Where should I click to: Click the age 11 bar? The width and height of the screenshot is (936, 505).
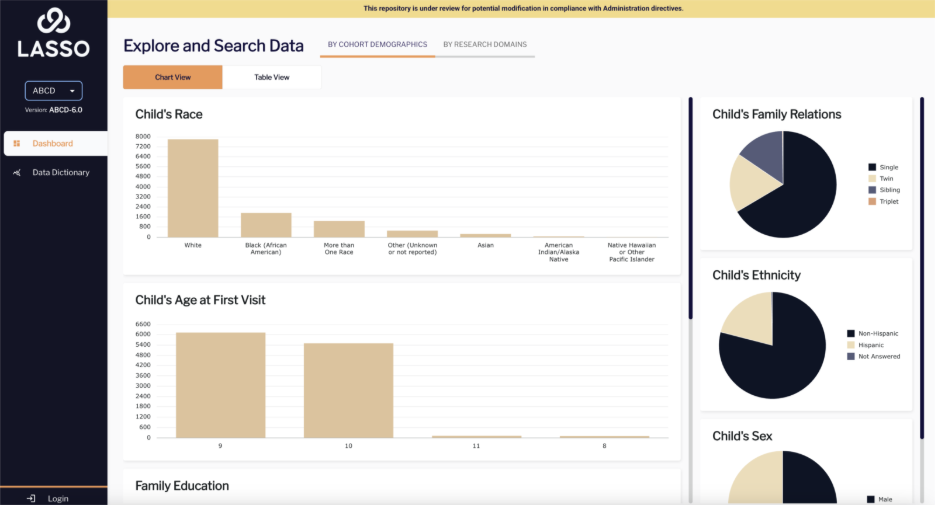click(476, 437)
